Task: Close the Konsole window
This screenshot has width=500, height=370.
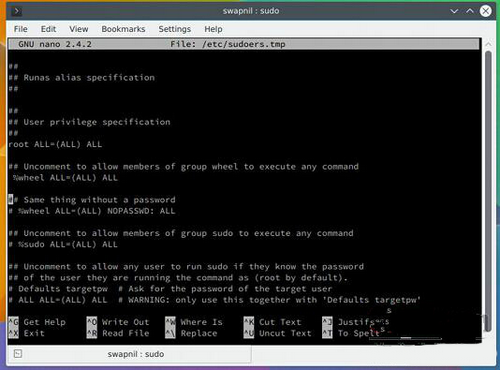Action: [x=486, y=11]
